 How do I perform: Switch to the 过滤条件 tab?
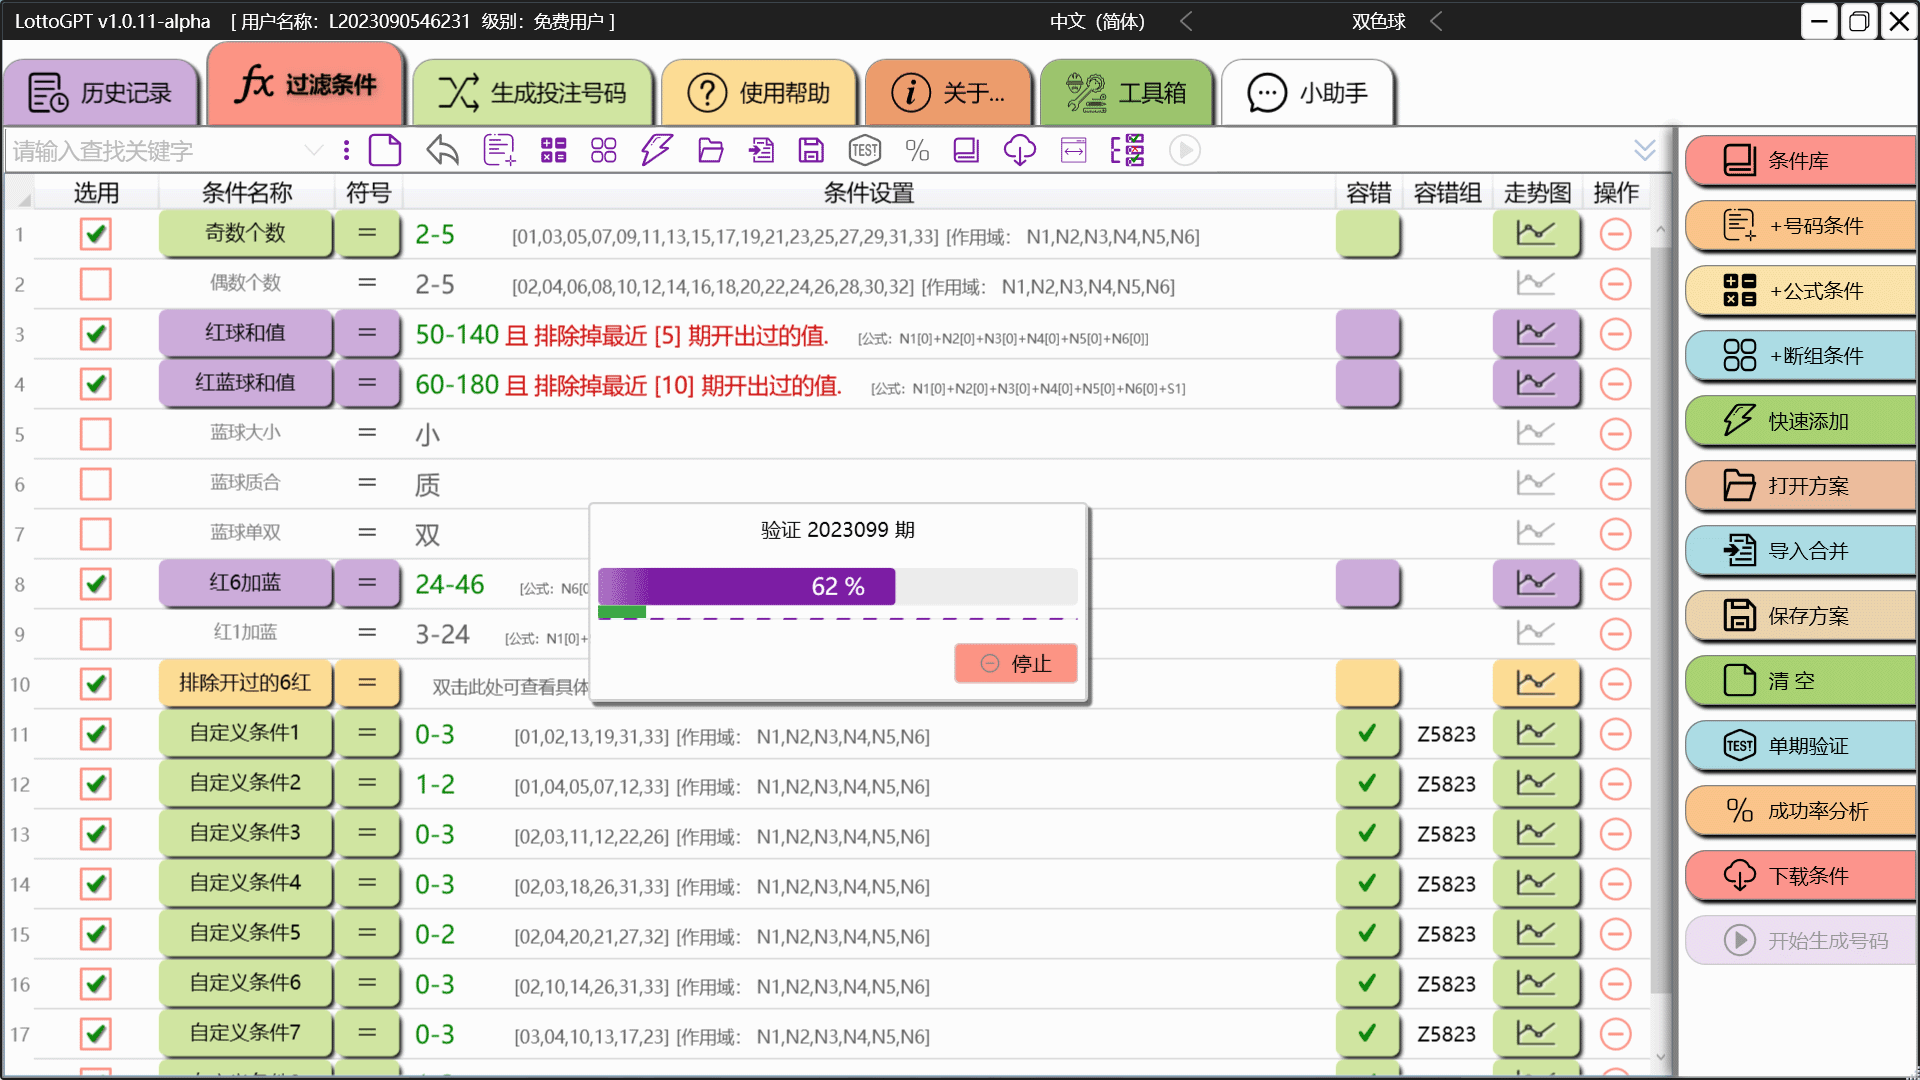[x=306, y=85]
